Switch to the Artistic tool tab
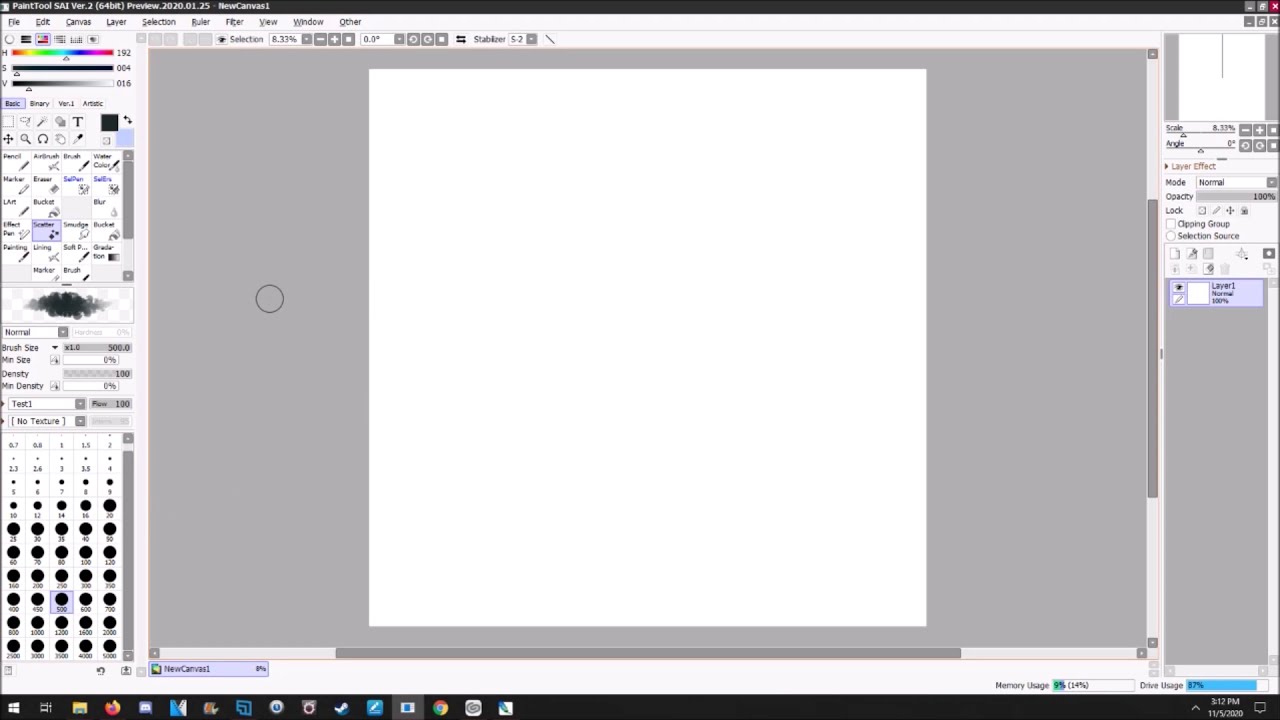The width and height of the screenshot is (1280, 720). click(x=93, y=103)
